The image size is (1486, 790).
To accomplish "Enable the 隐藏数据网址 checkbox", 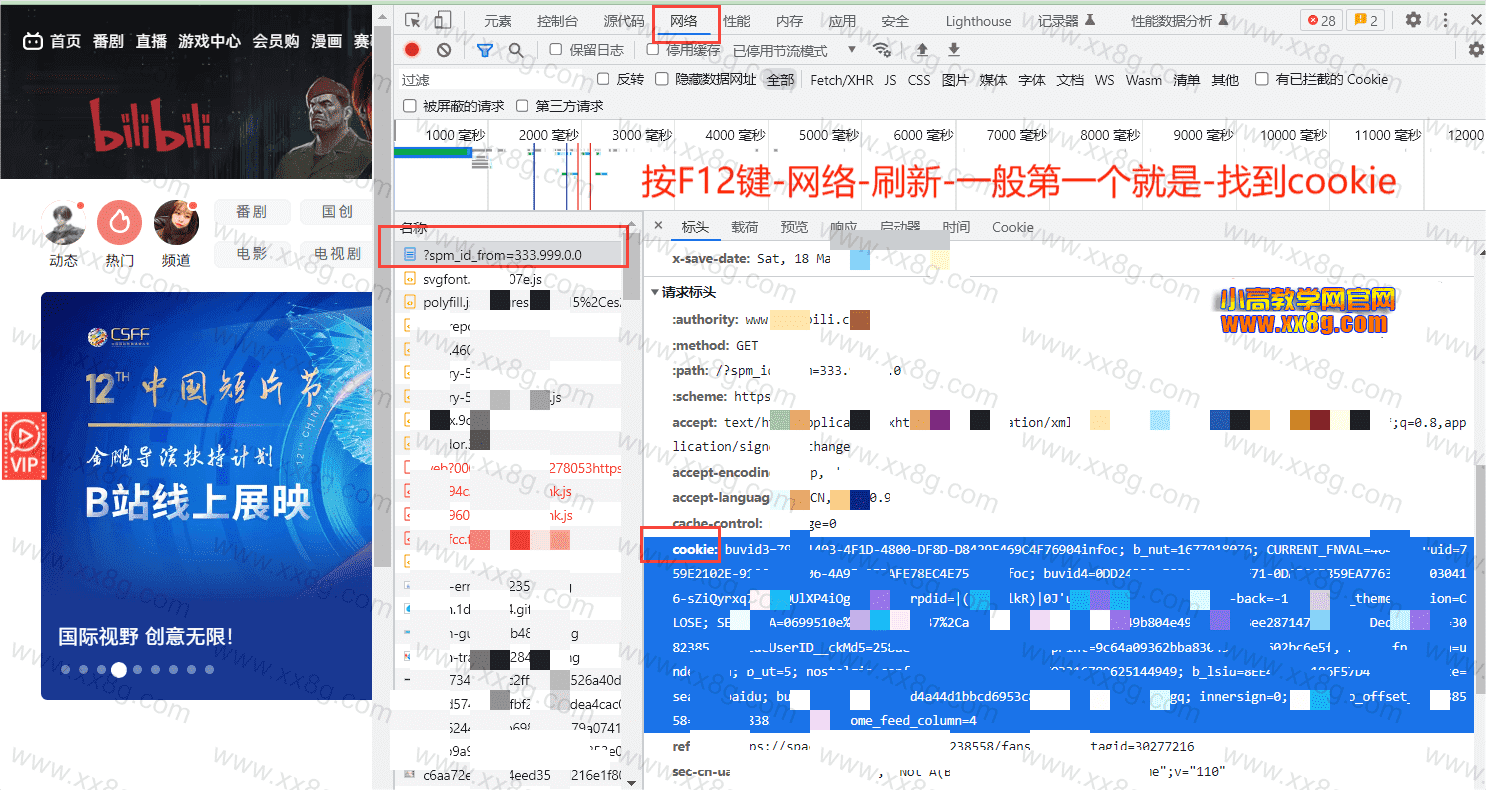I will [x=662, y=79].
